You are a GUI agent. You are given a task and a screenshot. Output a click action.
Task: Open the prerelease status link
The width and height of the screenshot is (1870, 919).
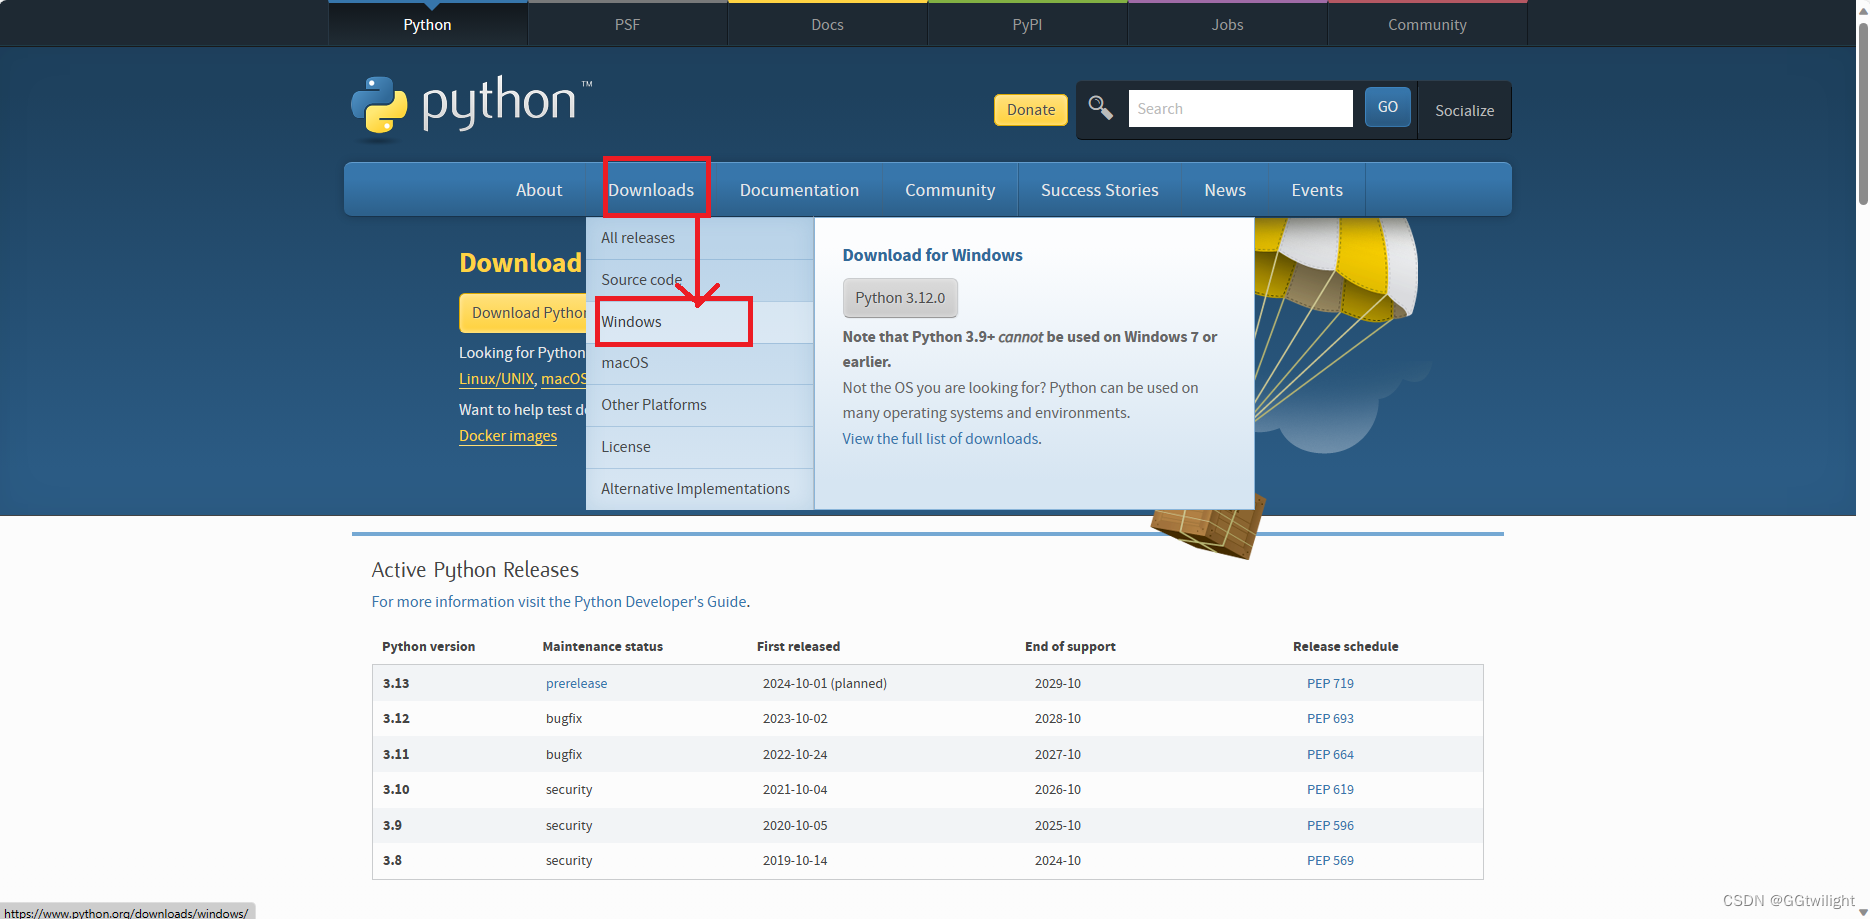click(576, 684)
